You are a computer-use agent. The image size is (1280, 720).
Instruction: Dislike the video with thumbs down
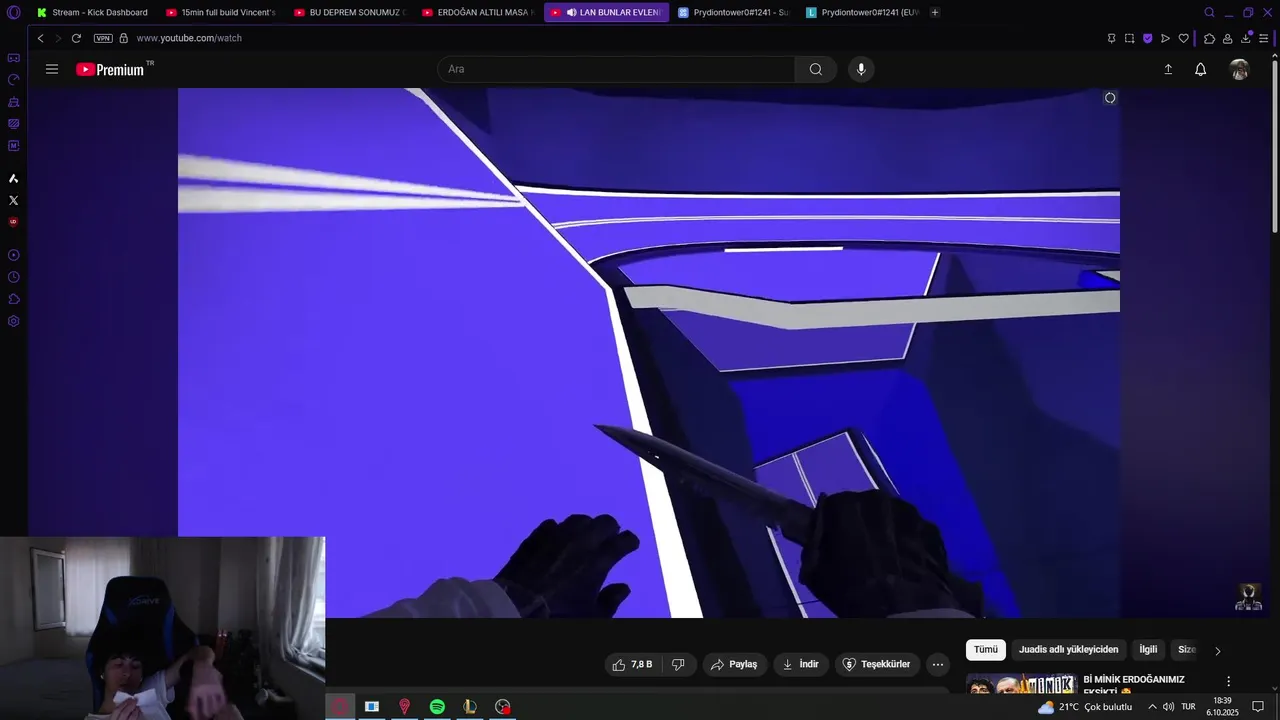tap(678, 664)
